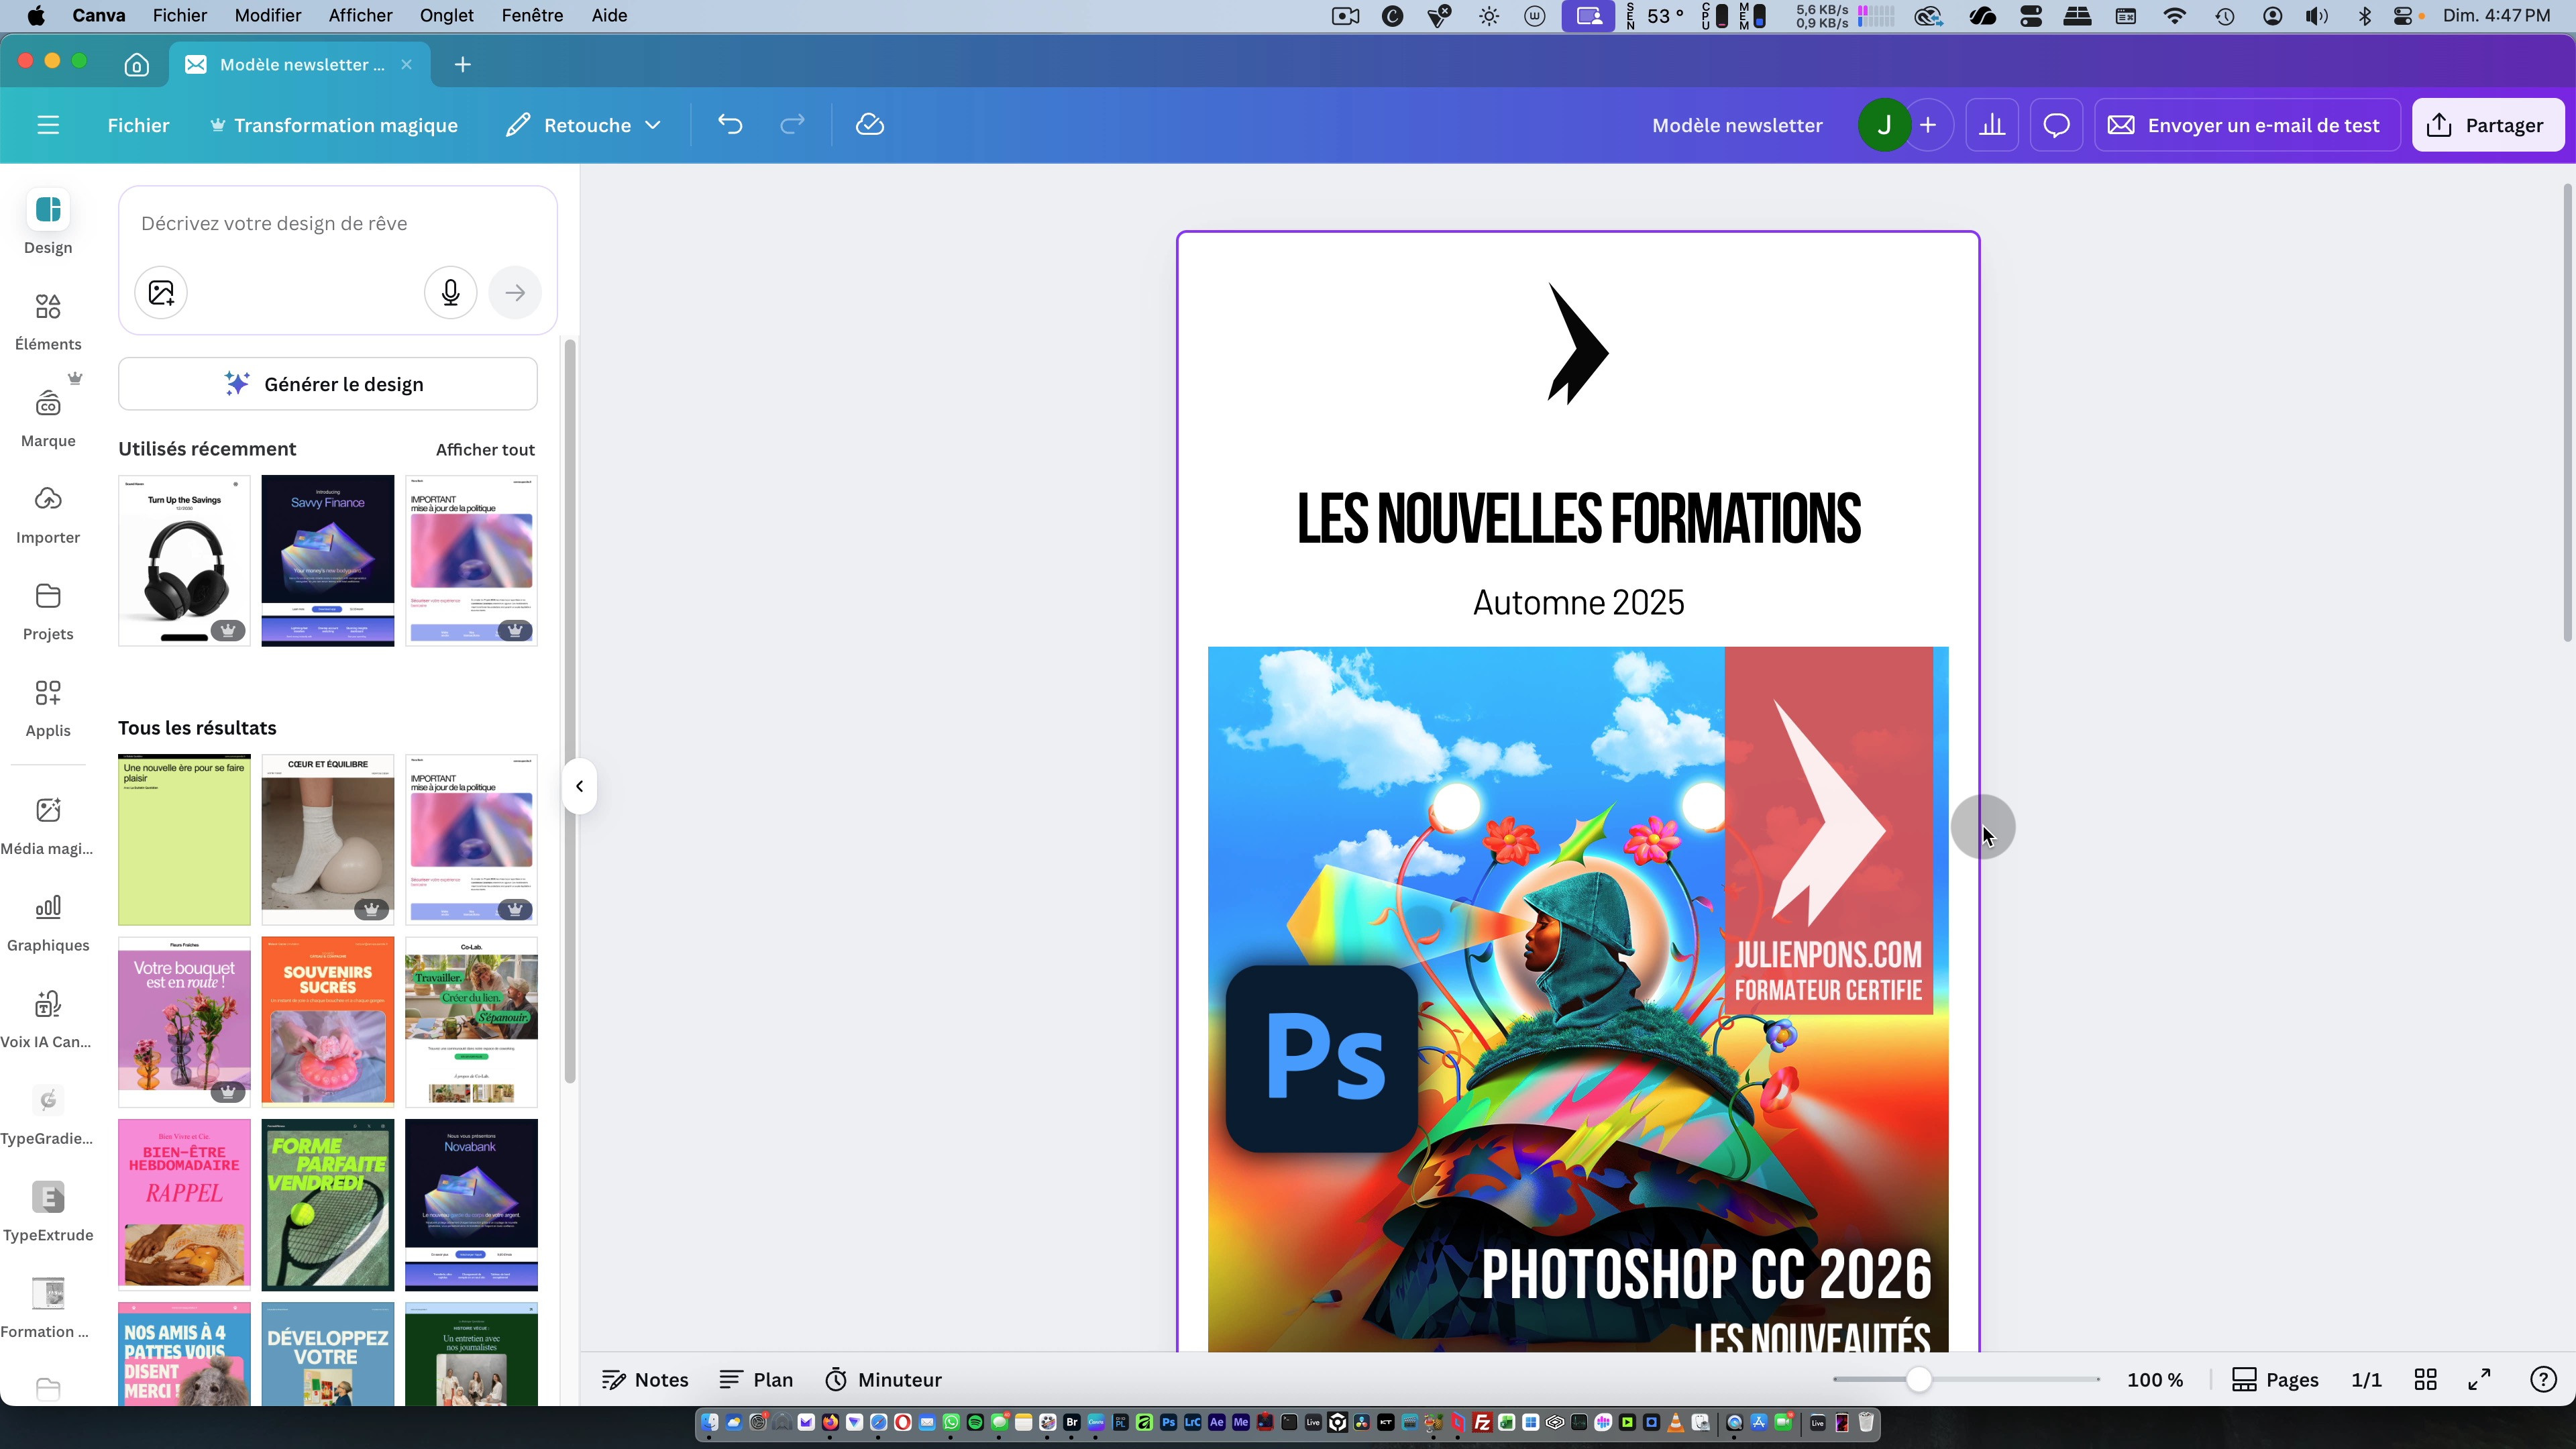Click the cloud save status icon

[869, 125]
